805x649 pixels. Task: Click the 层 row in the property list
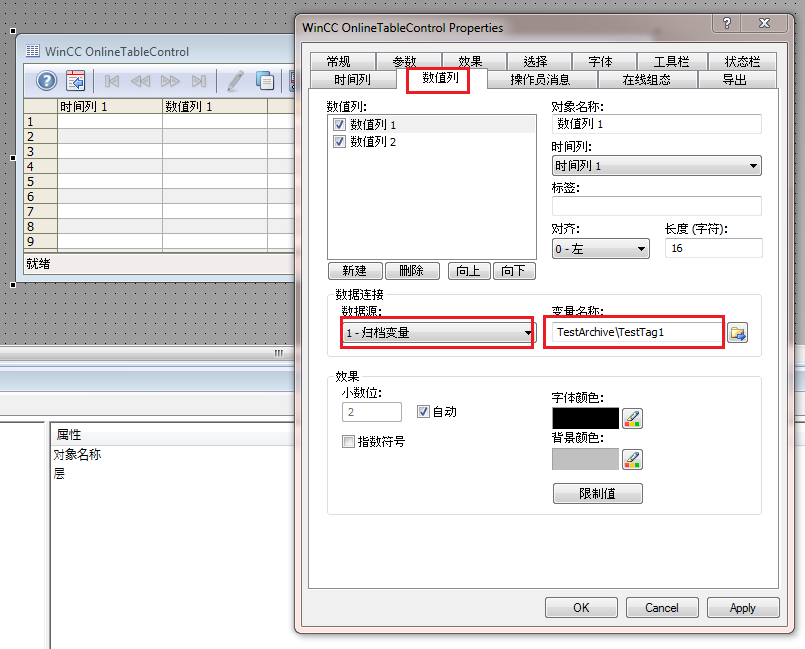point(59,473)
